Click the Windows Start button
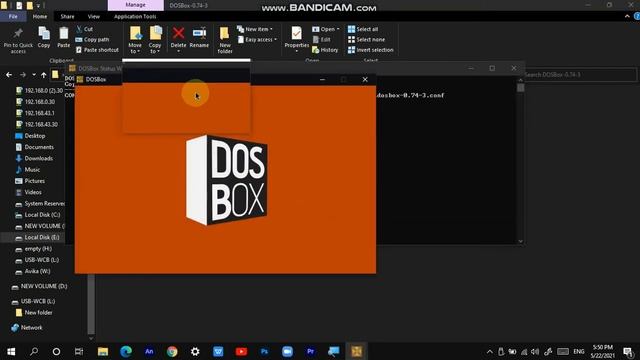This screenshot has height=360, width=640. [x=11, y=351]
